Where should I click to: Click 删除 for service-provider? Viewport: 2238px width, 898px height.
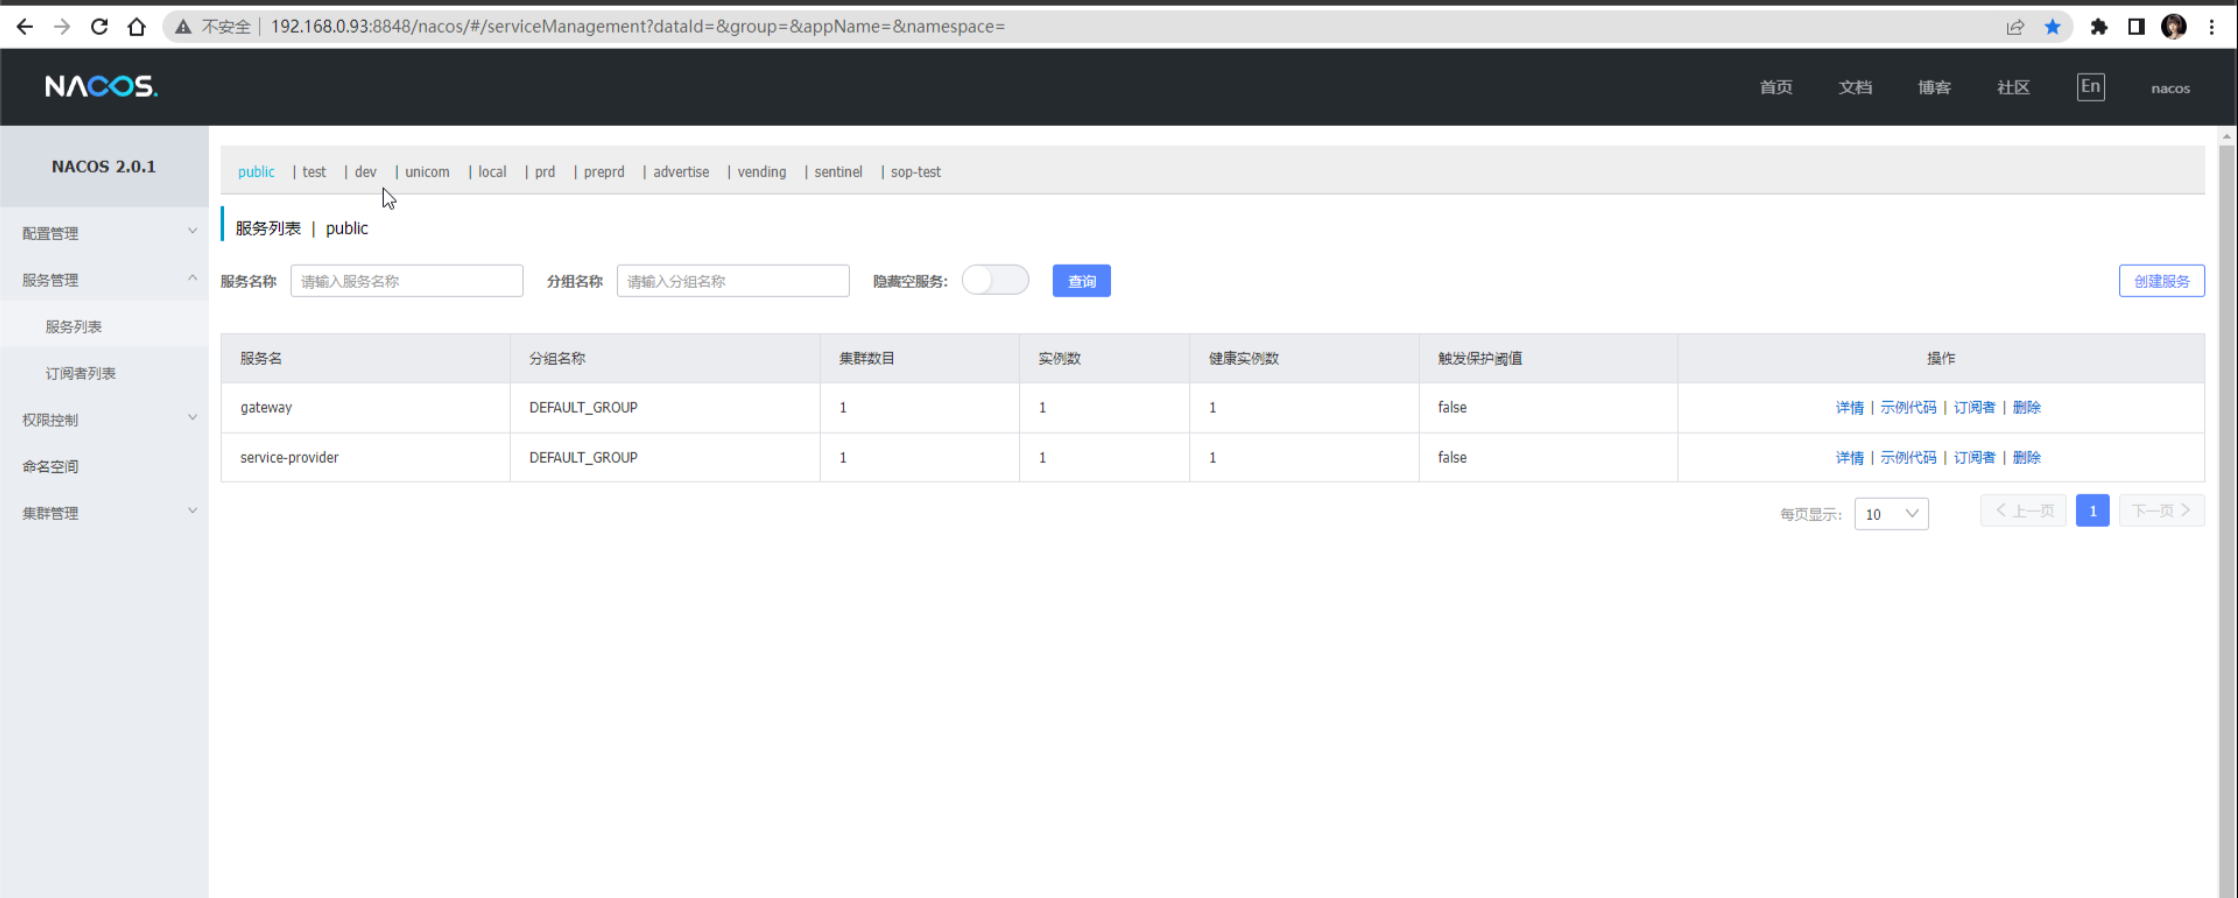pos(2026,457)
